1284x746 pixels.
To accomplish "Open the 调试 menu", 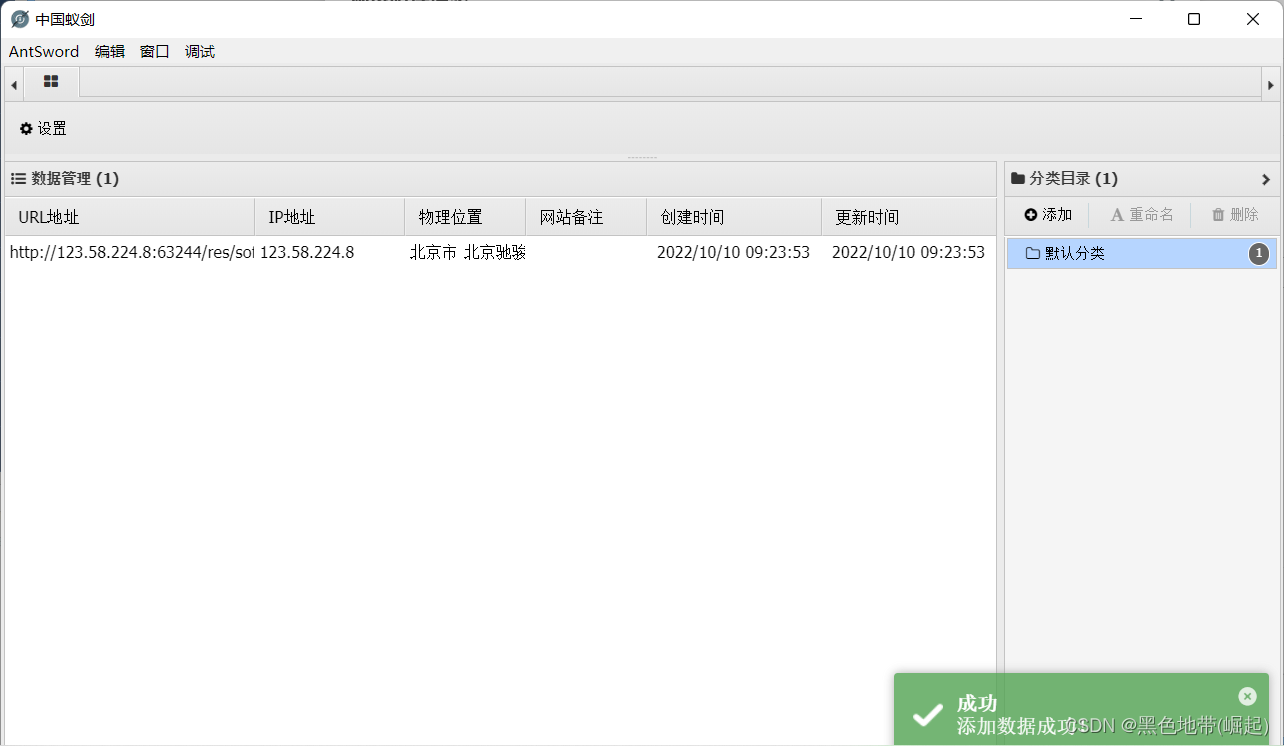I will pyautogui.click(x=199, y=51).
